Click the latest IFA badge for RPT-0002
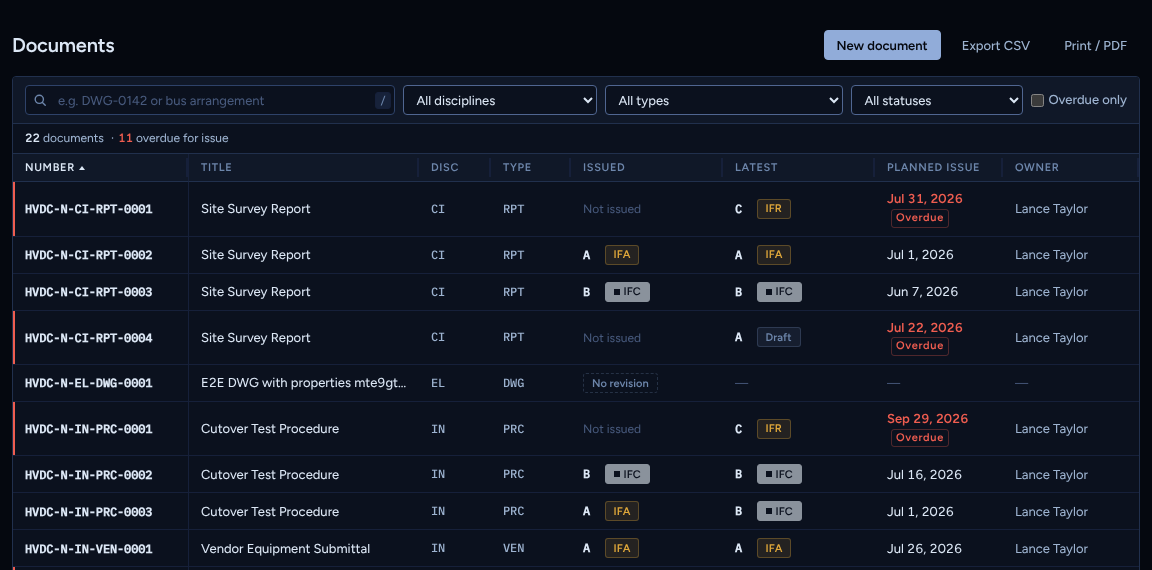The width and height of the screenshot is (1152, 570). pos(774,254)
